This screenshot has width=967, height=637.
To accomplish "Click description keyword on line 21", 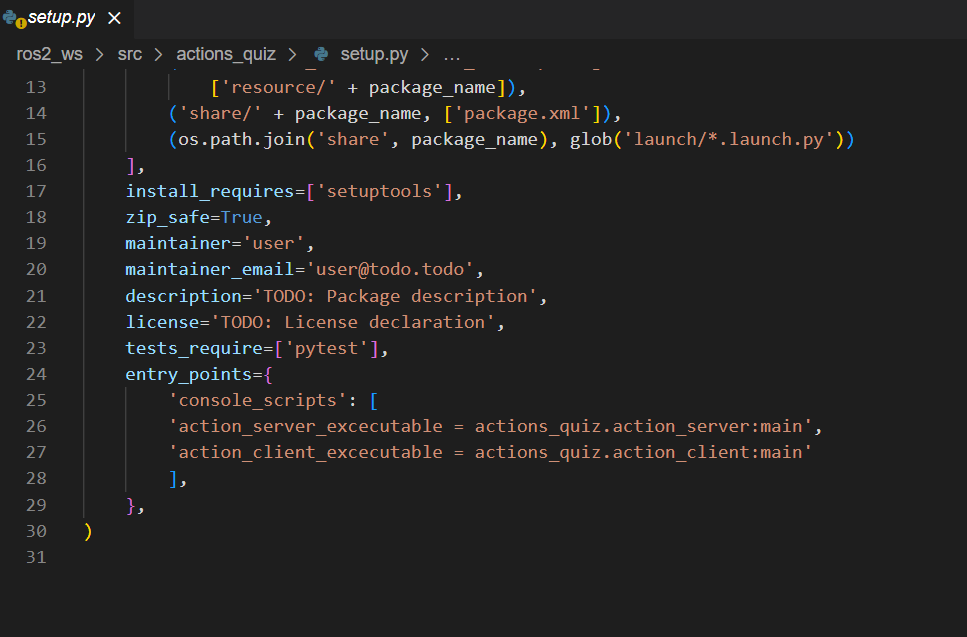I will tap(183, 297).
